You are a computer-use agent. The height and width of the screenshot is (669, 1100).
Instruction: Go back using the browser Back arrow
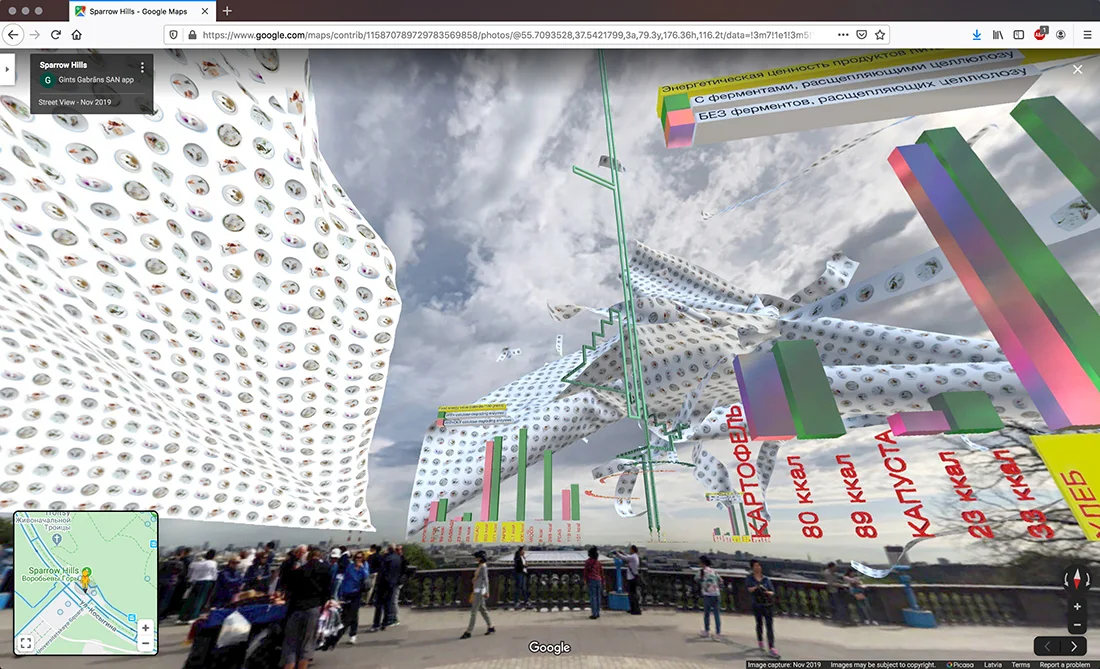tap(13, 34)
